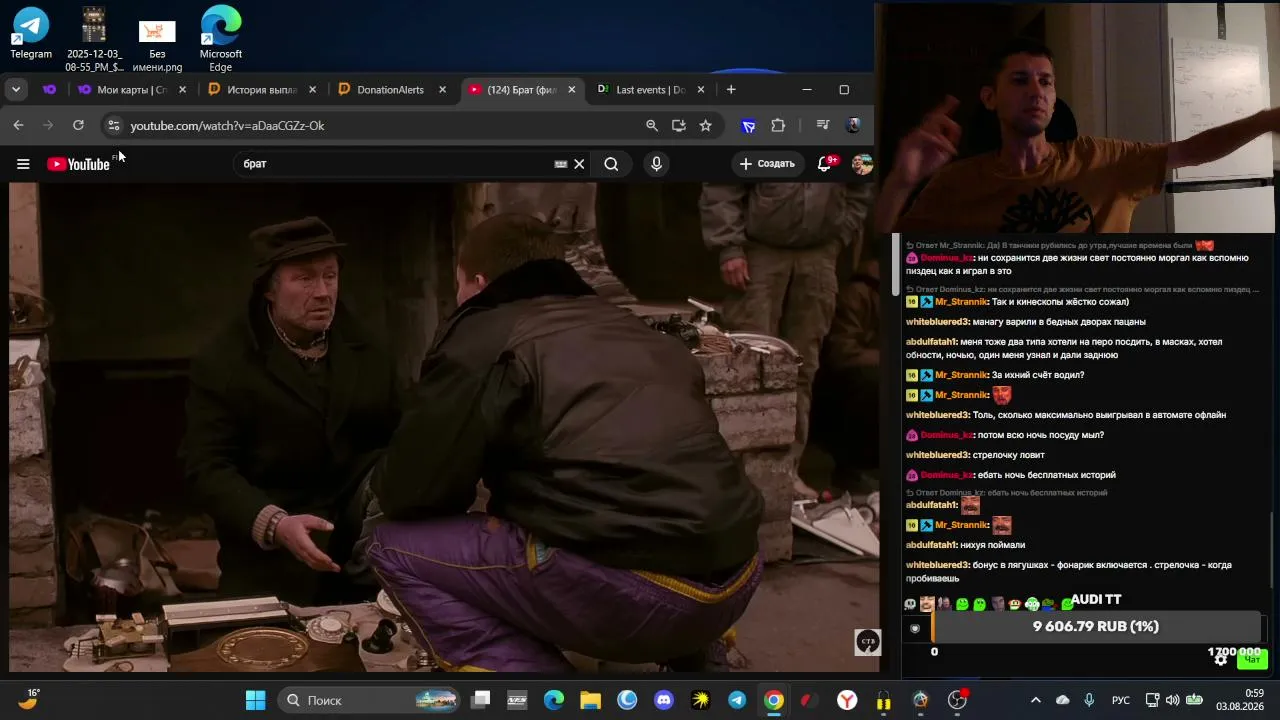Open the media controls toolbar button

[823, 125]
